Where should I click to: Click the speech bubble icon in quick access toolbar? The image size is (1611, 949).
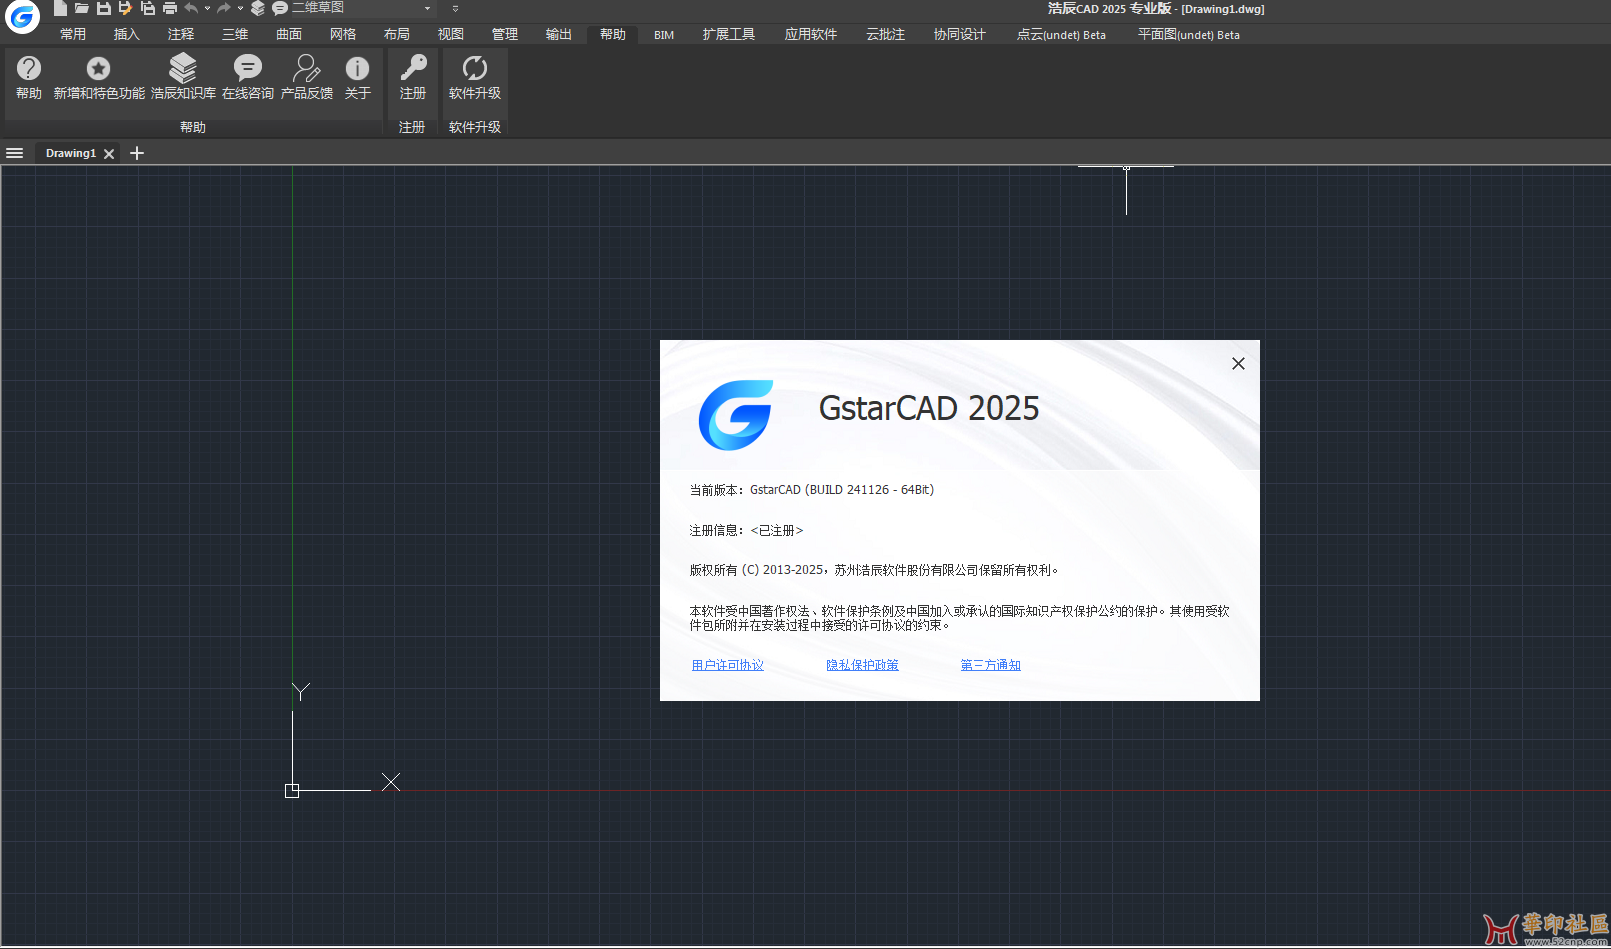tap(280, 8)
